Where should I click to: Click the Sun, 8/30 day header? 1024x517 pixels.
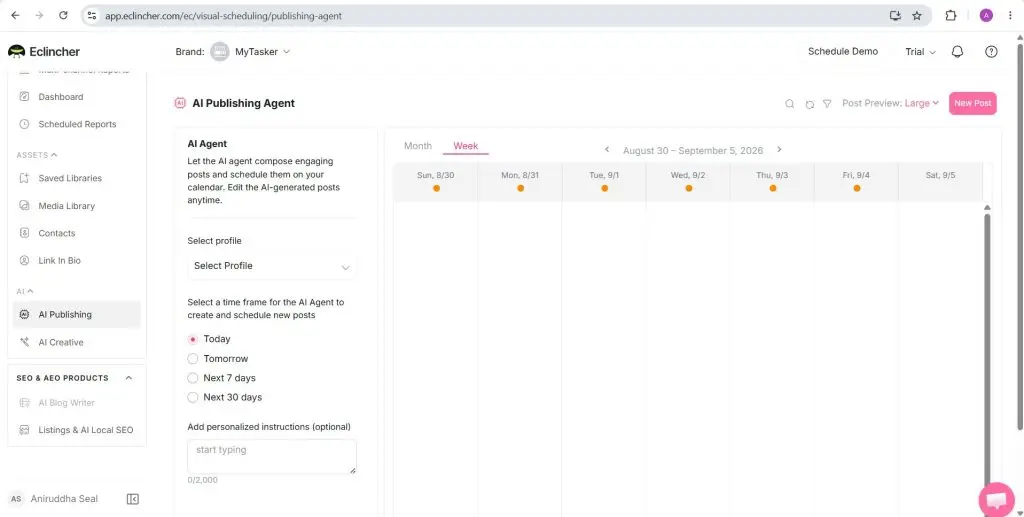tap(436, 182)
